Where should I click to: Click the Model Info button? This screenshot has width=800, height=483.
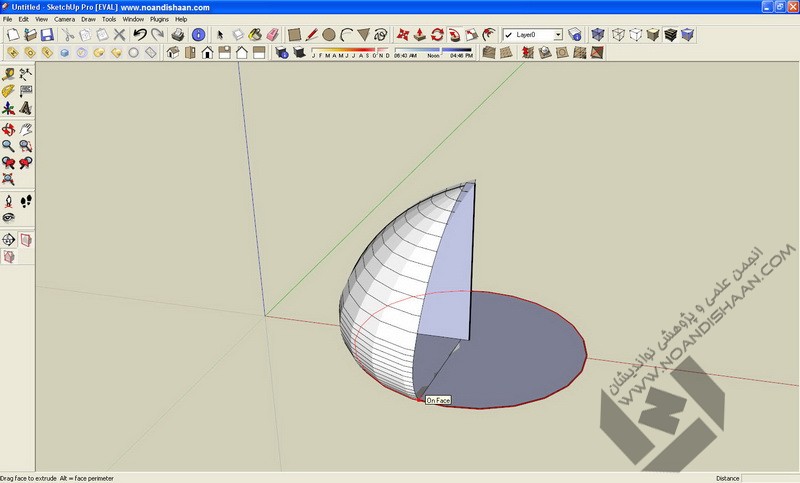tap(198, 34)
